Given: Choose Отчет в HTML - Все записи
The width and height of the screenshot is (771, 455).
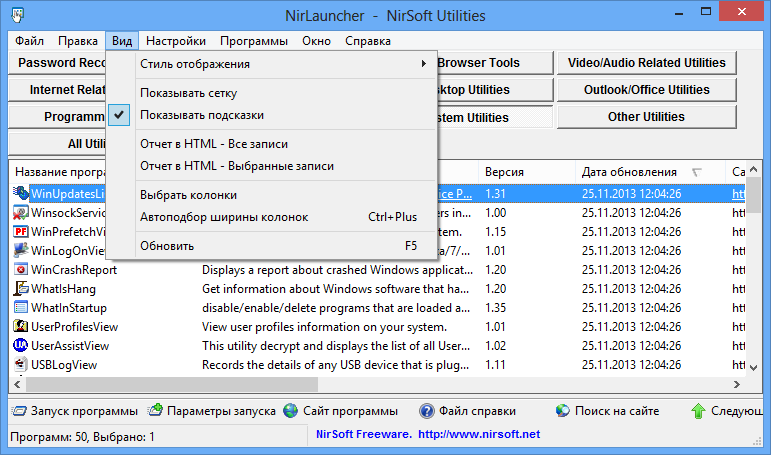Looking at the screenshot, I should point(271,144).
